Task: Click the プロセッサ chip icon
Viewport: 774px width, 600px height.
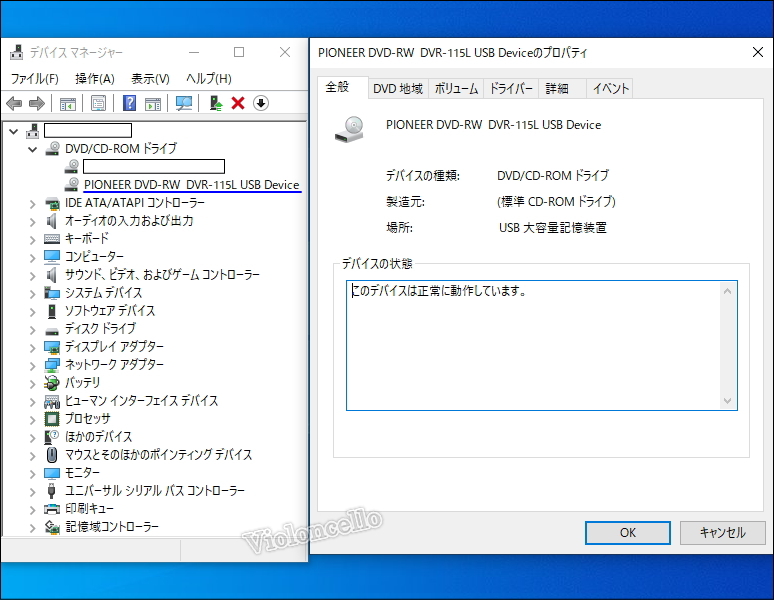Action: pyautogui.click(x=52, y=418)
